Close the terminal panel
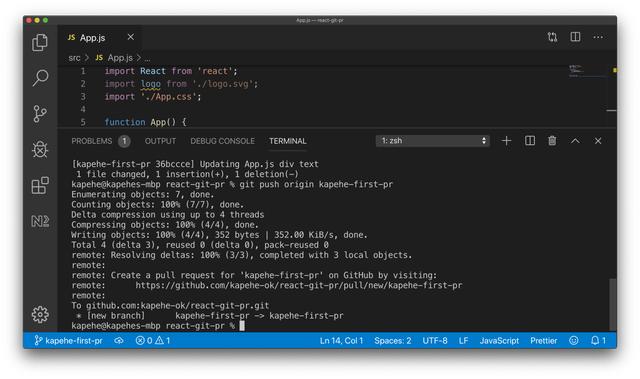 coord(598,141)
